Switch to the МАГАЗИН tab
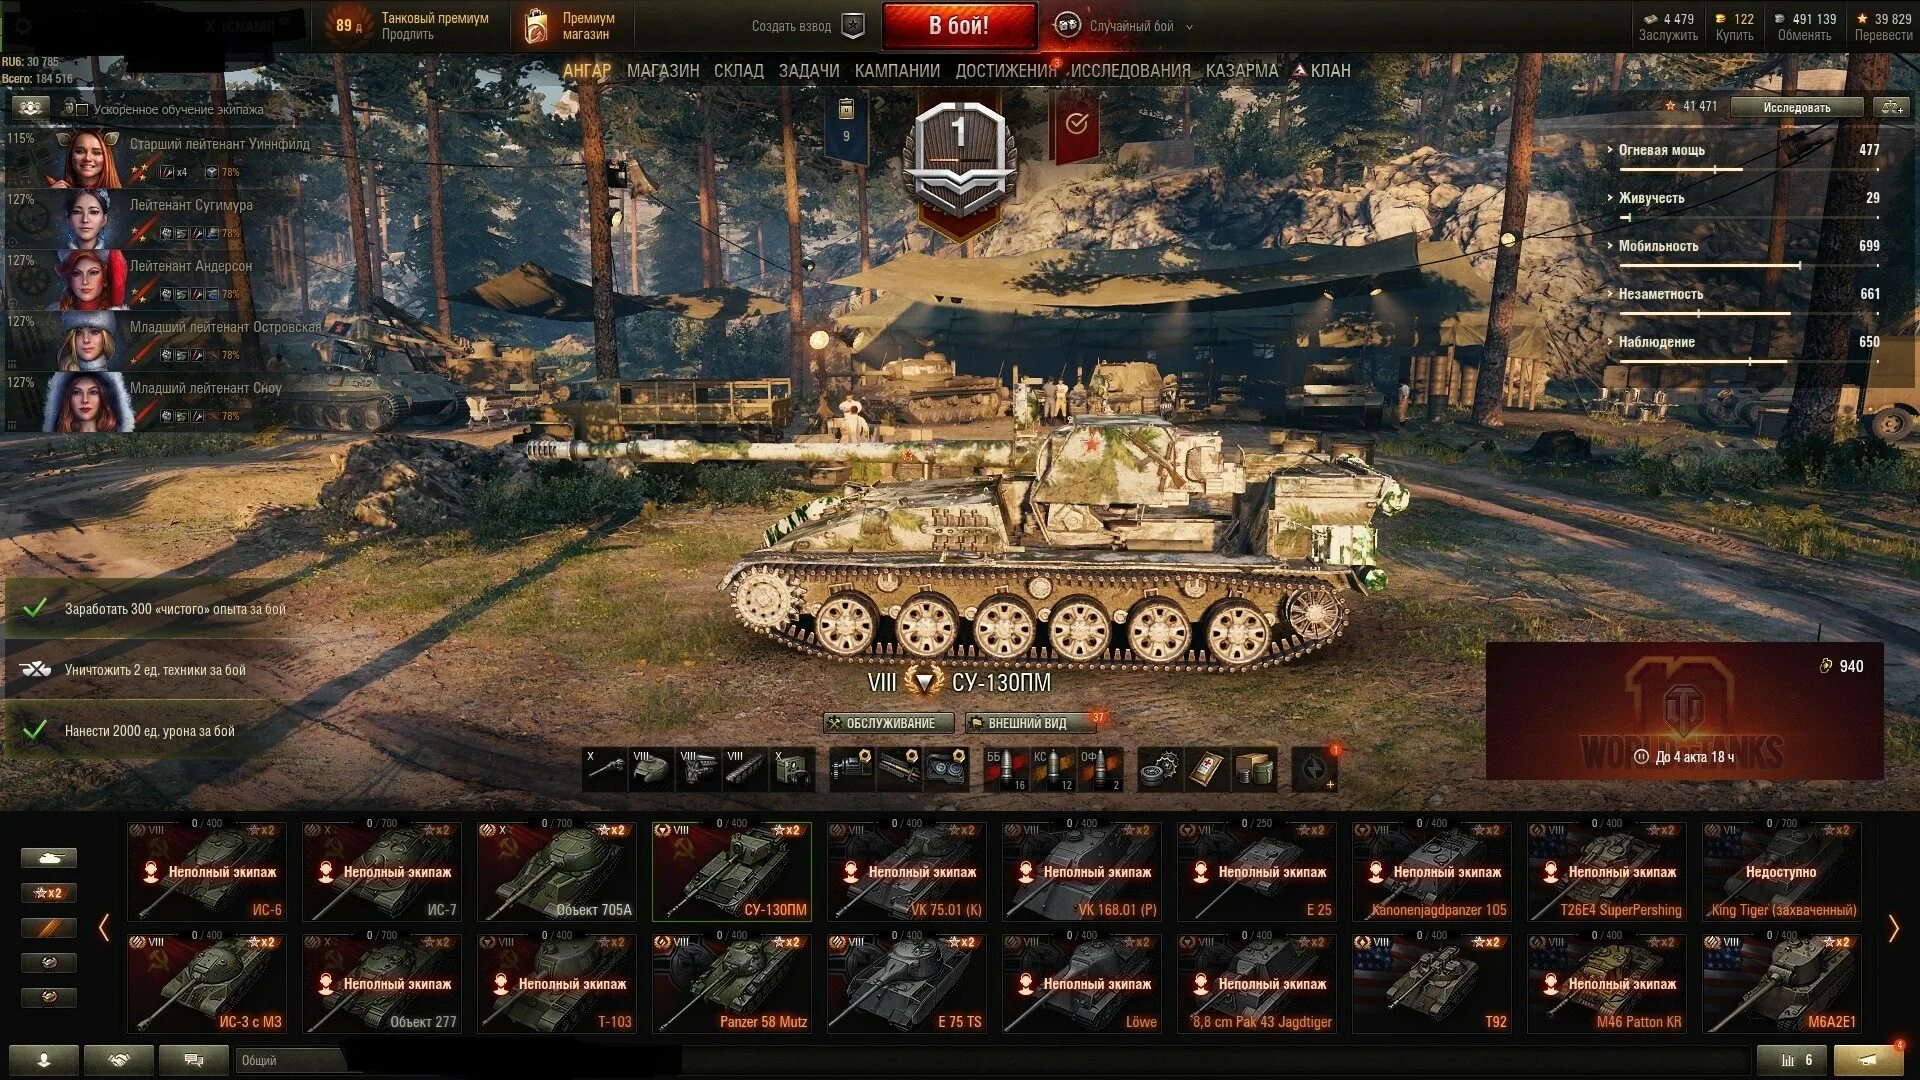This screenshot has width=1920, height=1080. 663,71
